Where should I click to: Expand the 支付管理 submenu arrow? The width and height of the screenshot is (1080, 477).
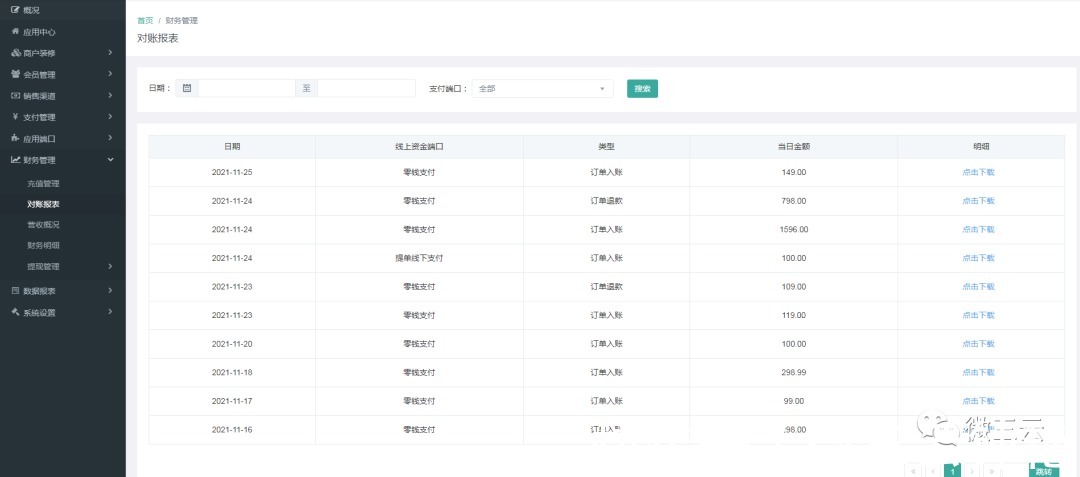coord(110,117)
